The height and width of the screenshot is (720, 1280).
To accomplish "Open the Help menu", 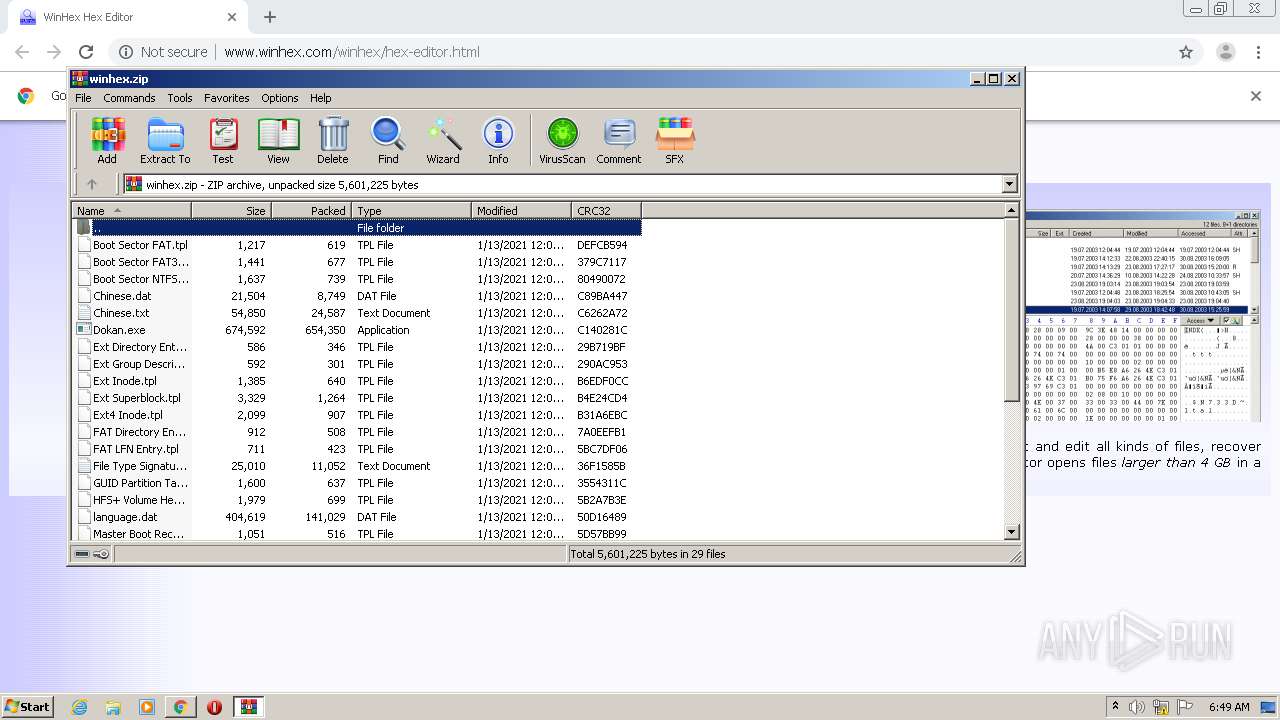I will click(321, 98).
